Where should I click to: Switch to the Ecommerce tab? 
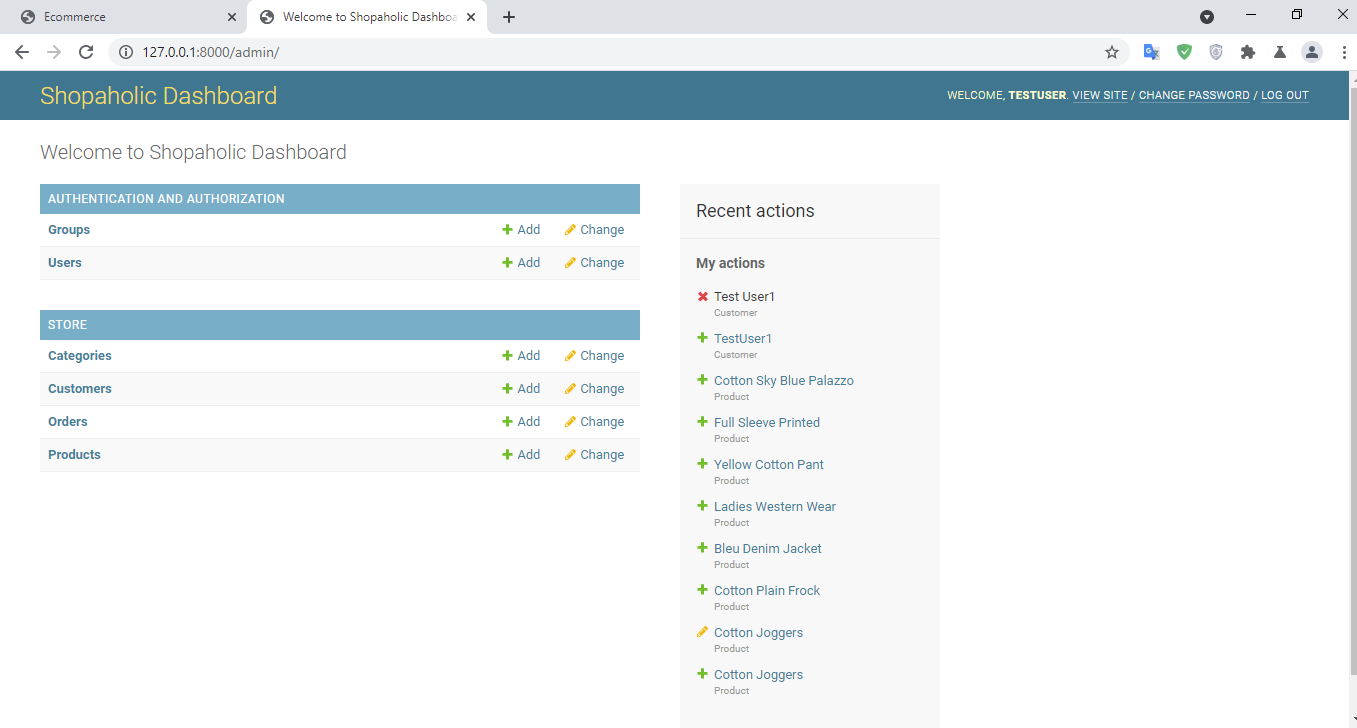pos(126,17)
